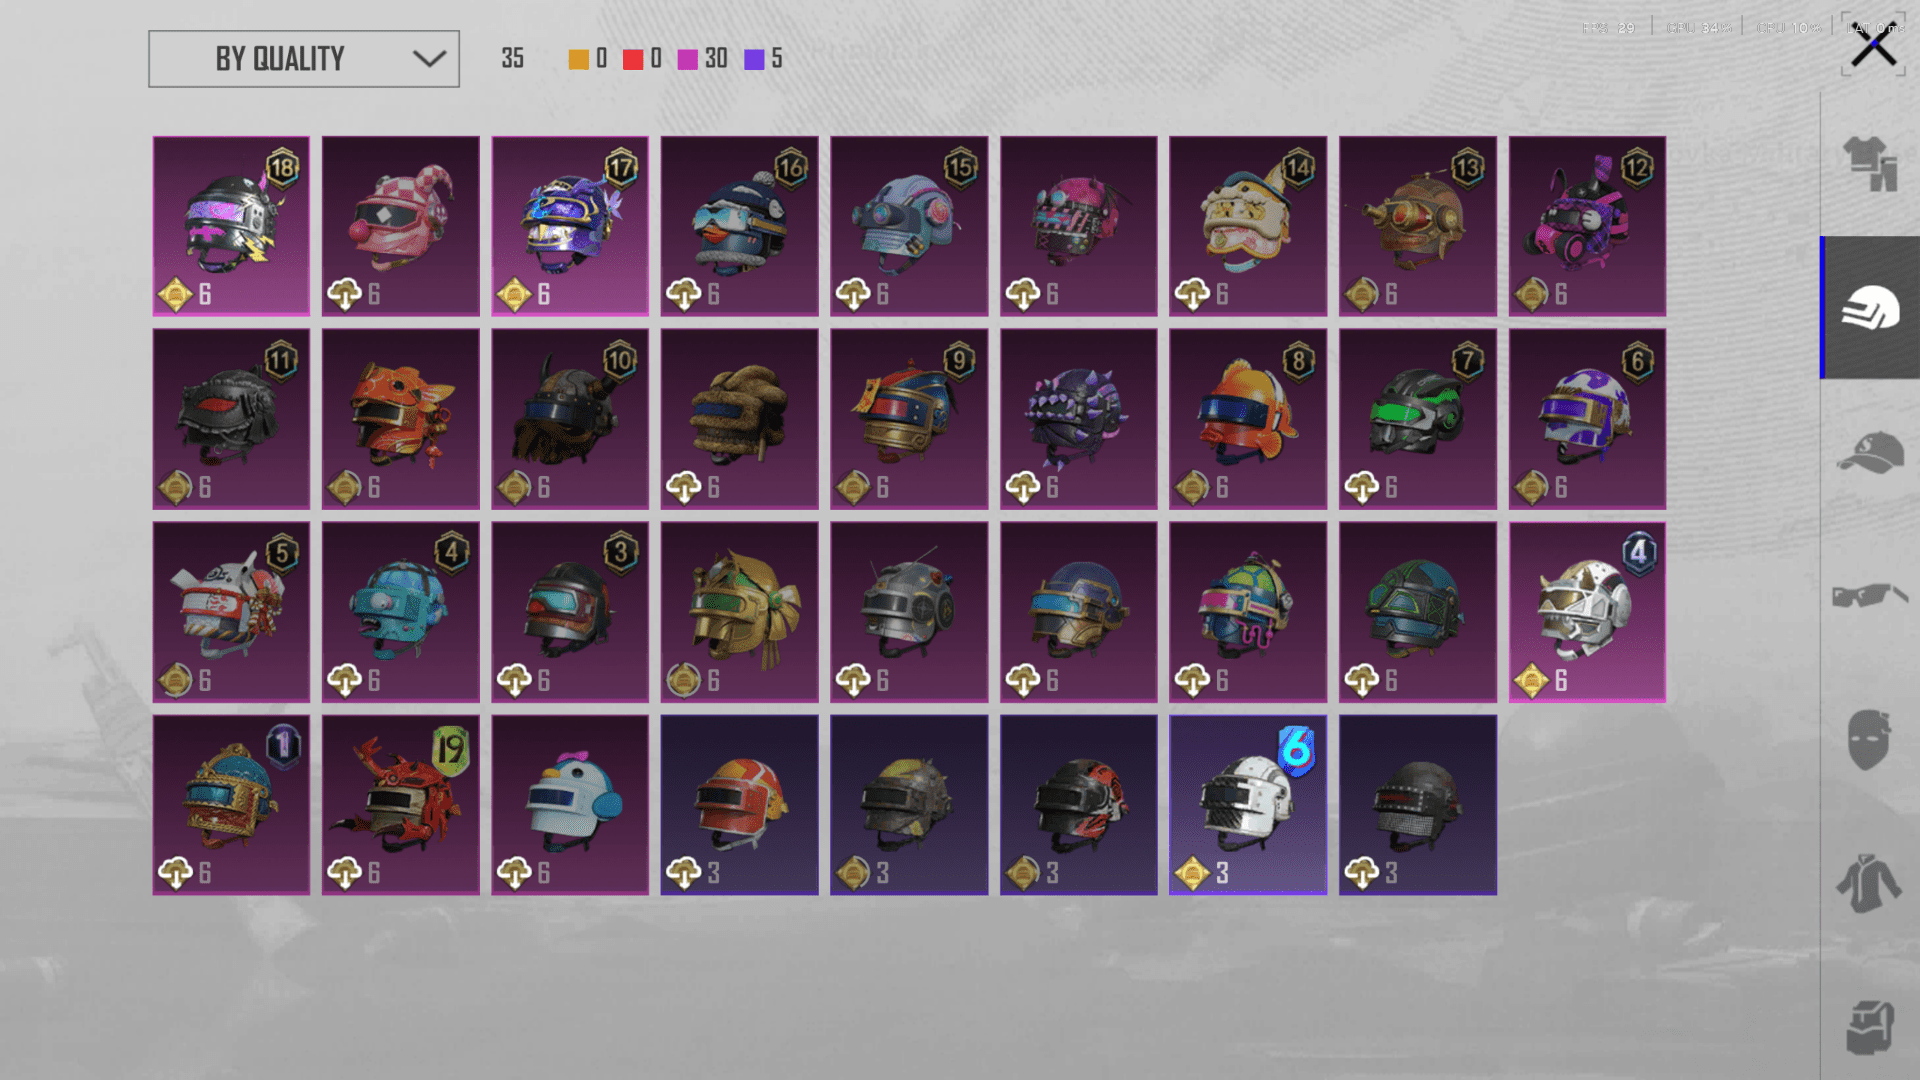The width and height of the screenshot is (1920, 1080).
Task: Click the dropdown chevron arrow
Action: (429, 59)
